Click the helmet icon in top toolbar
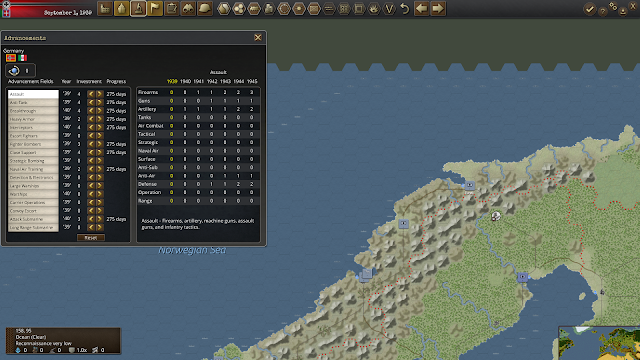Image resolution: width=640 pixels, height=360 pixels. (205, 9)
